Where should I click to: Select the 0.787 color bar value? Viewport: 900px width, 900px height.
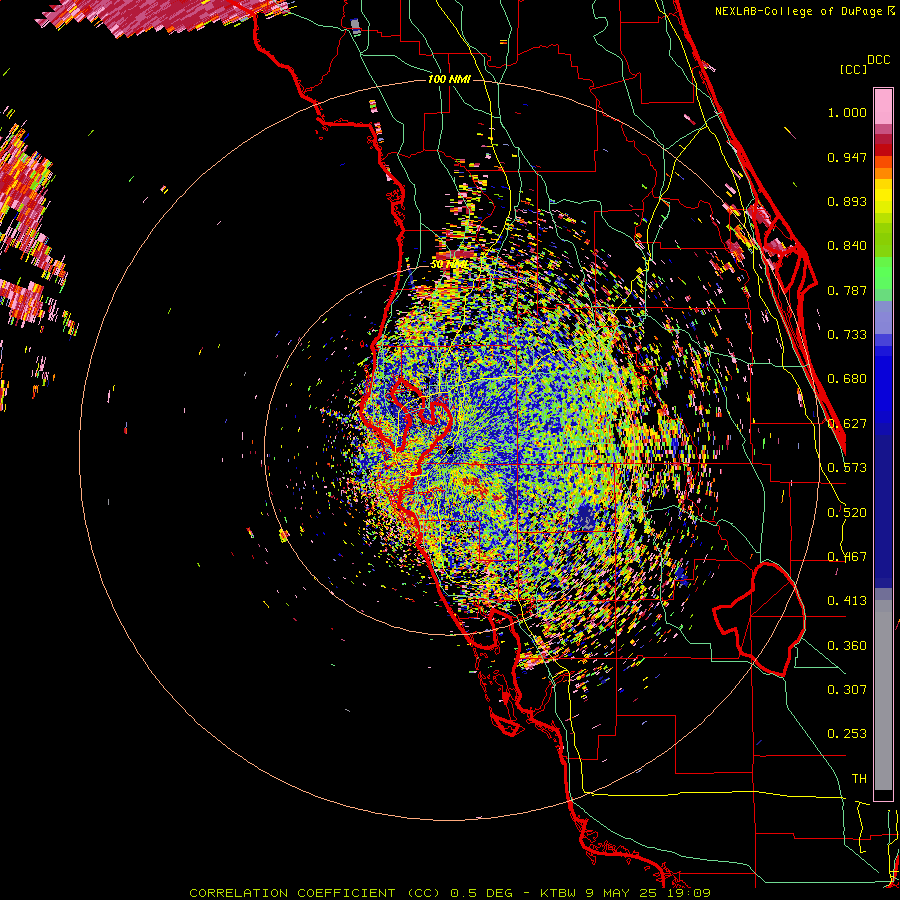(847, 290)
